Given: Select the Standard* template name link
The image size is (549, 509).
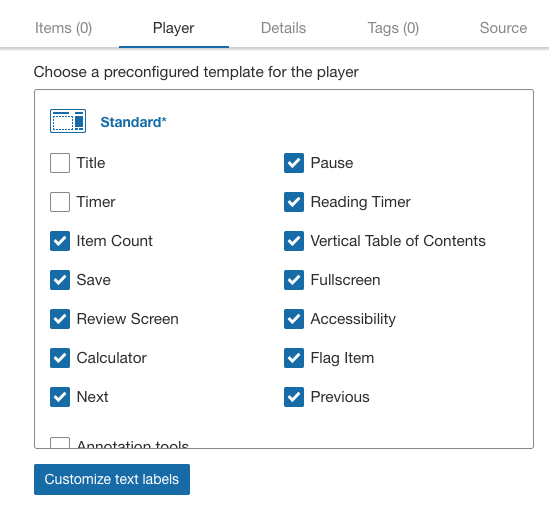Looking at the screenshot, I should pos(133,122).
